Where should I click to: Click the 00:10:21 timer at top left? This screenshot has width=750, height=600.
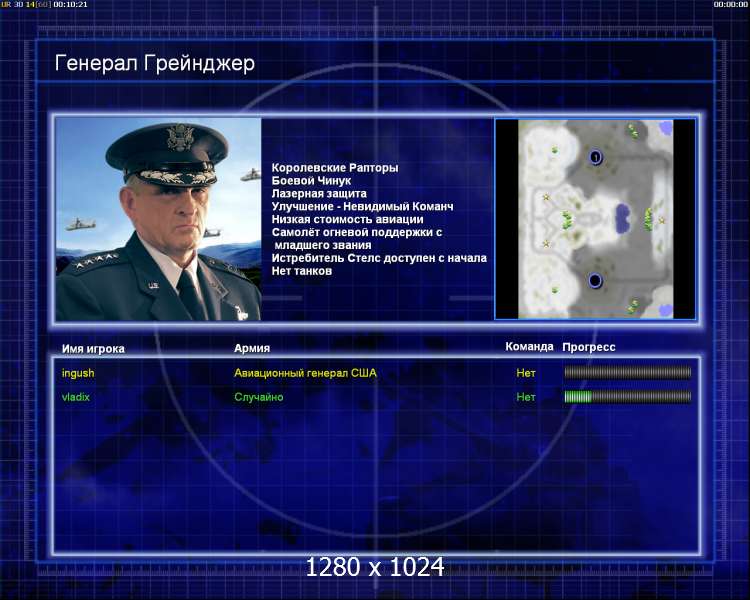coord(70,4)
